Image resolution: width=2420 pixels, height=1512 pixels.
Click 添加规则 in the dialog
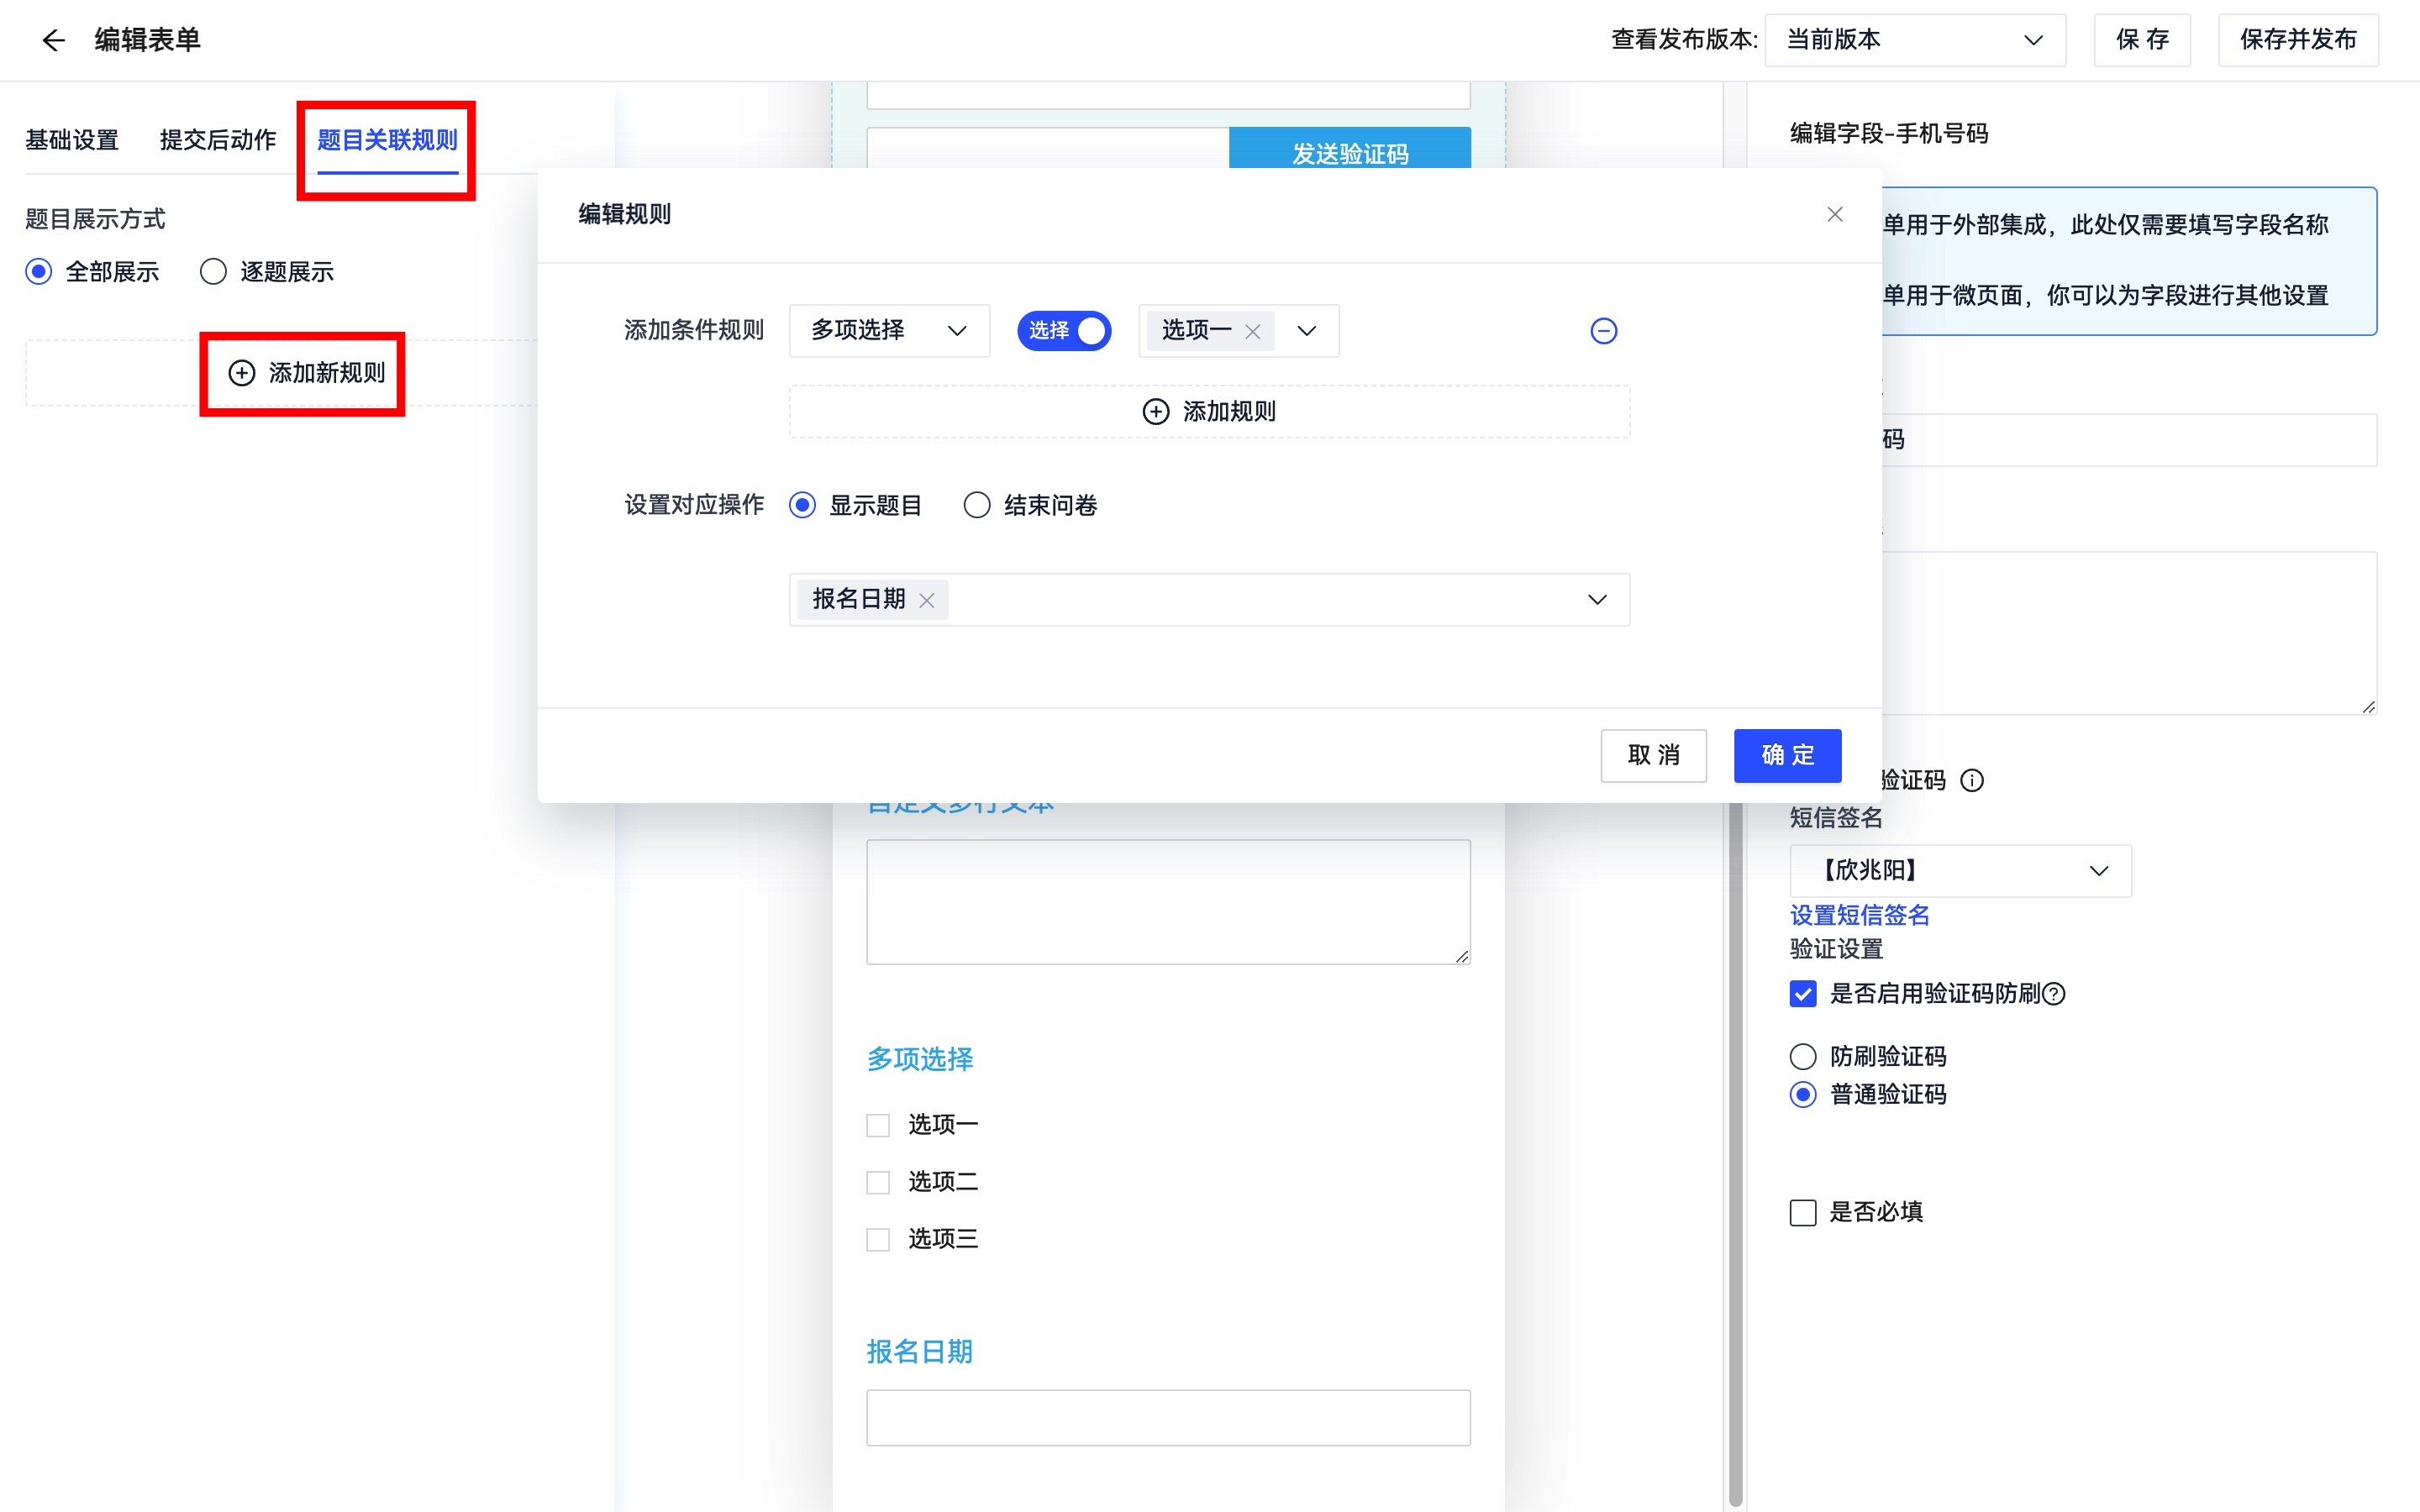pyautogui.click(x=1209, y=412)
